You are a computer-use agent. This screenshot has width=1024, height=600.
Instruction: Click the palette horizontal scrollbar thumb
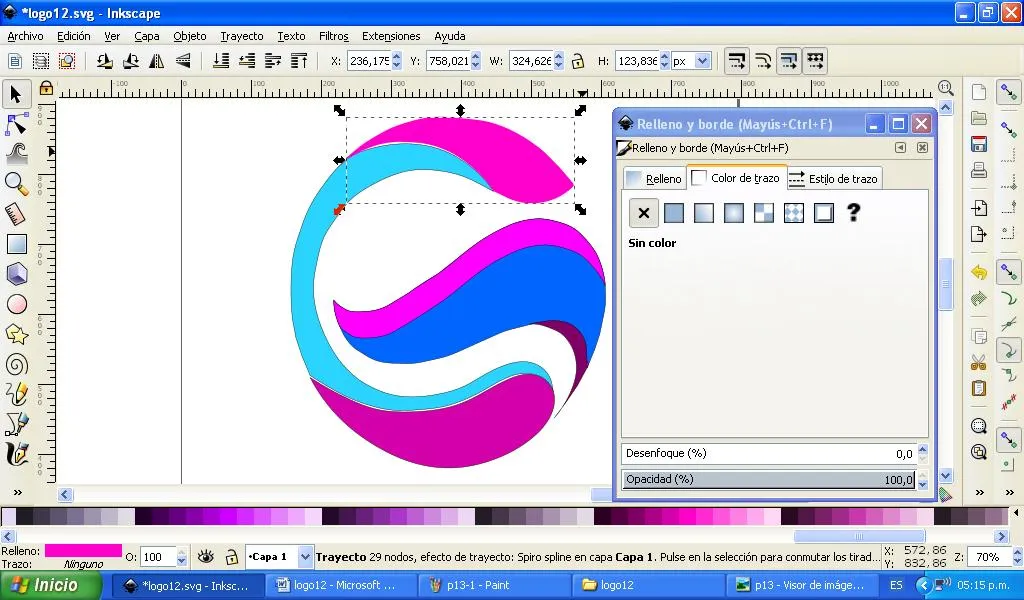pyautogui.click(x=859, y=536)
